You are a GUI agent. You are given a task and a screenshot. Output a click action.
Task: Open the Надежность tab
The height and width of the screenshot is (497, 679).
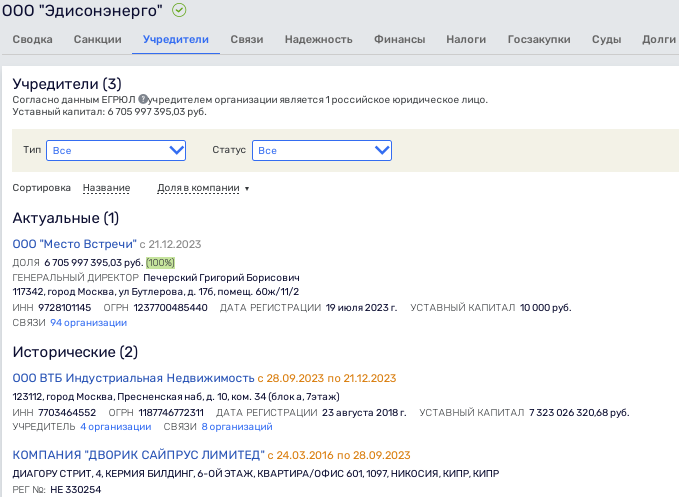pyautogui.click(x=318, y=39)
